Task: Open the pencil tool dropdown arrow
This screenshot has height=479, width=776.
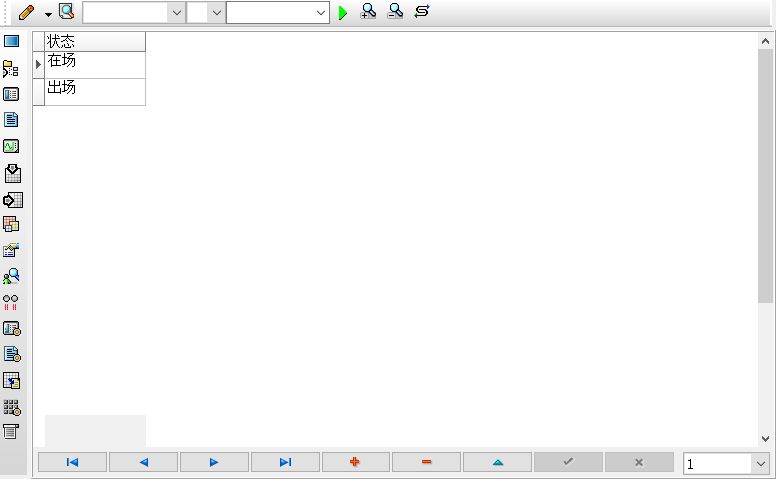Action: click(x=48, y=14)
